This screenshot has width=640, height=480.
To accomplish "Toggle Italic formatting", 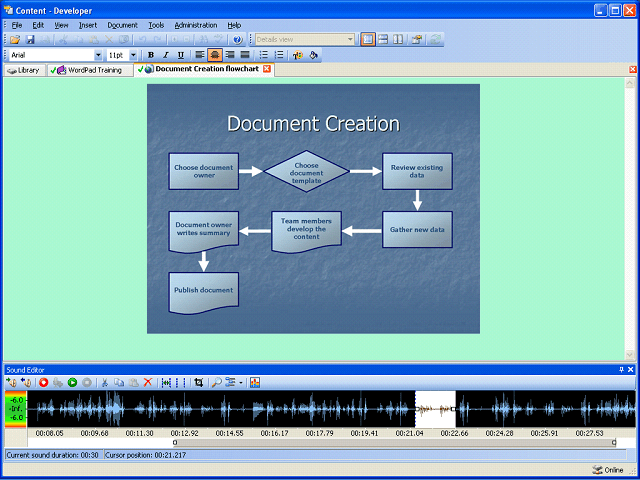I will point(165,55).
